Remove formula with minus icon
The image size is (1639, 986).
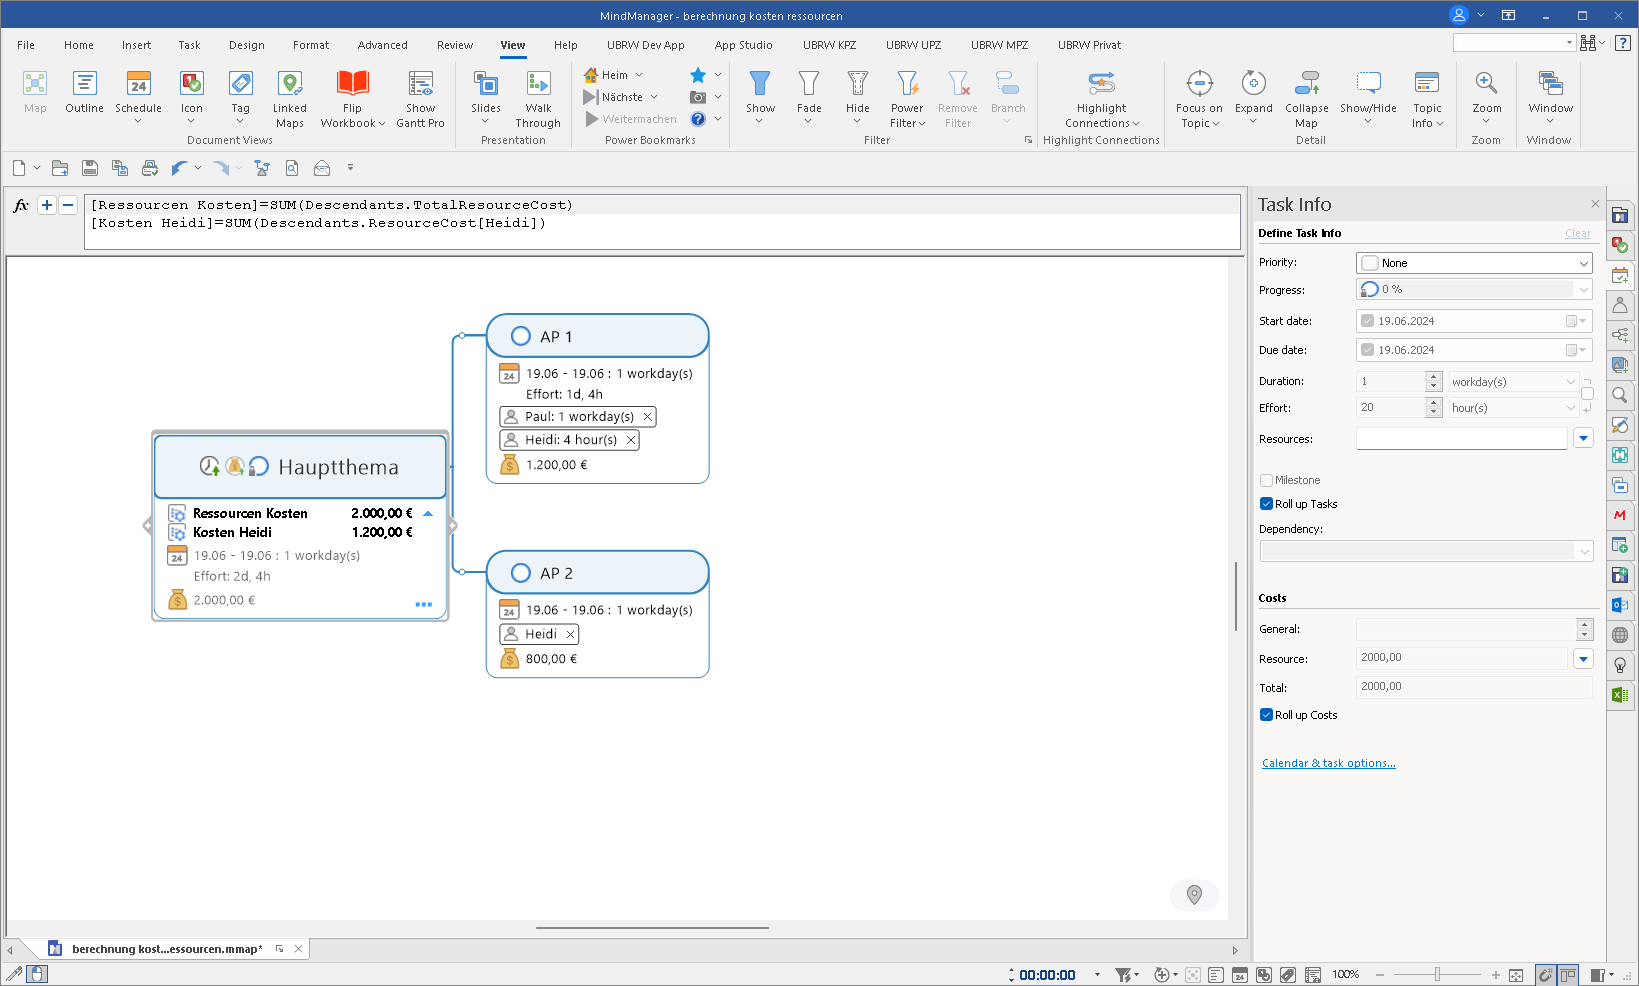pyautogui.click(x=68, y=205)
